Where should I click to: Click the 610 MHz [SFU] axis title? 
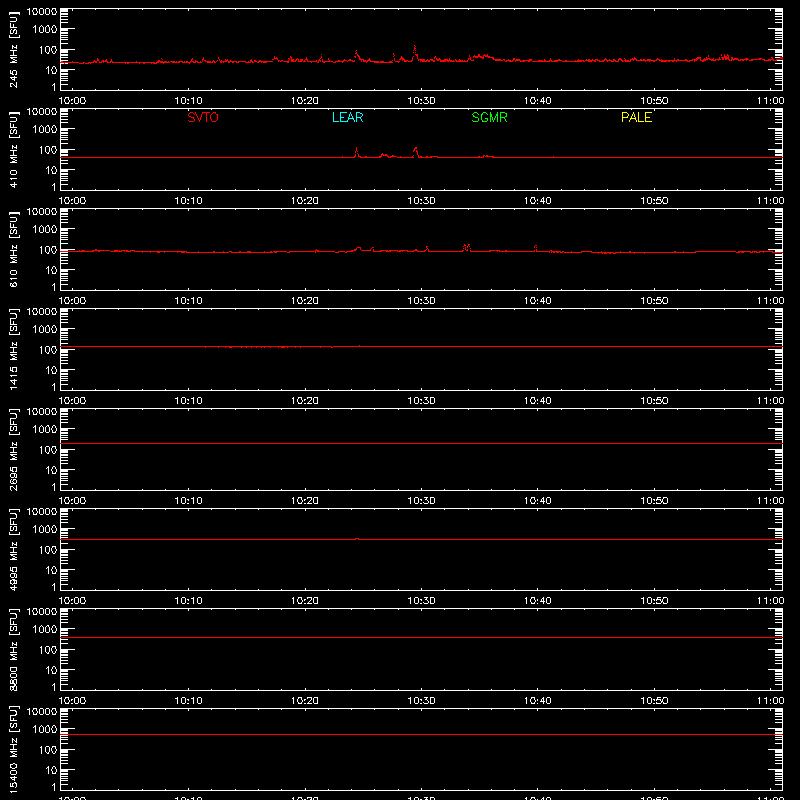pyautogui.click(x=13, y=249)
